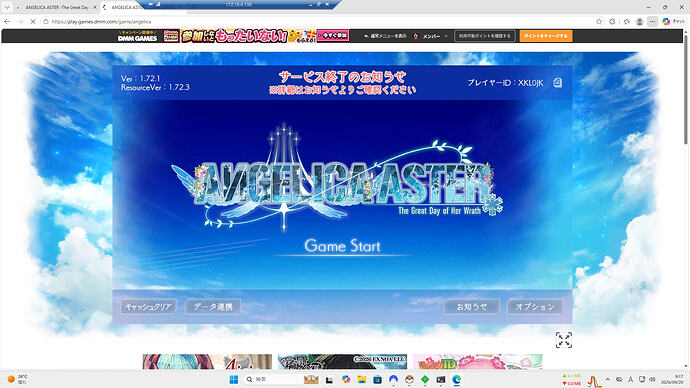
Task: Open Microsoft Store from taskbar
Action: pos(378,379)
